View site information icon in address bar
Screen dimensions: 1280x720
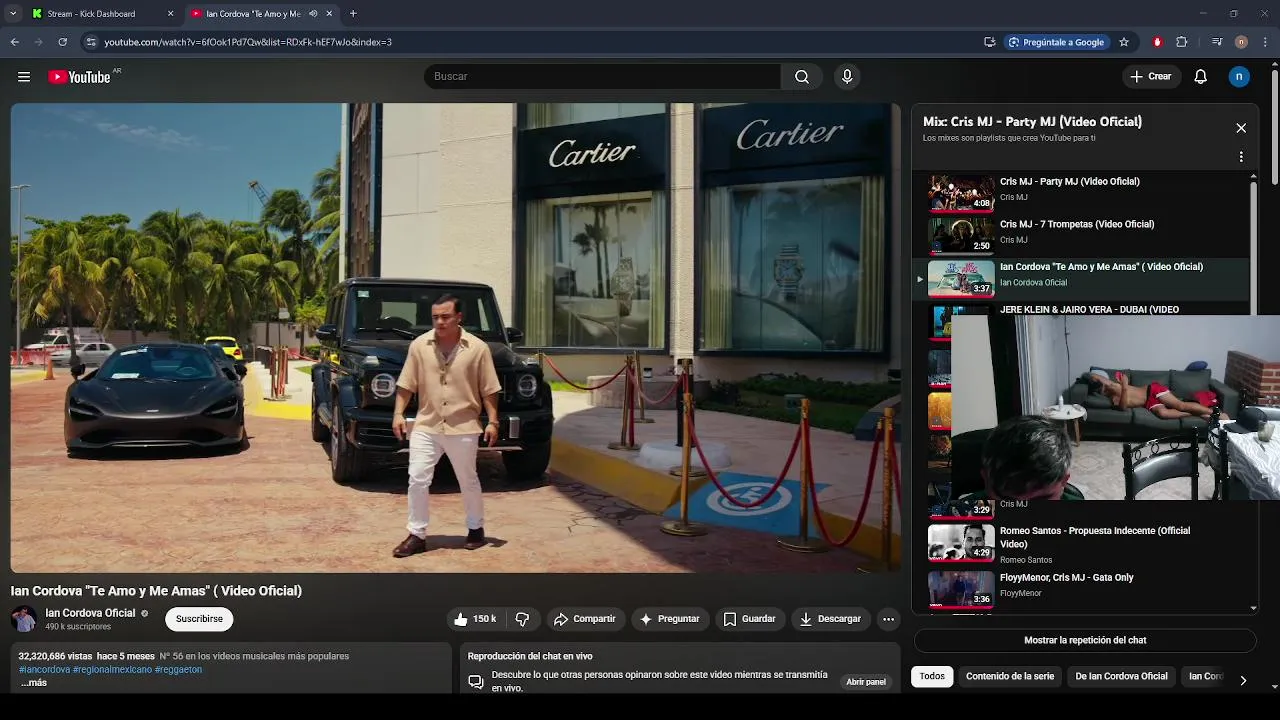tap(91, 42)
